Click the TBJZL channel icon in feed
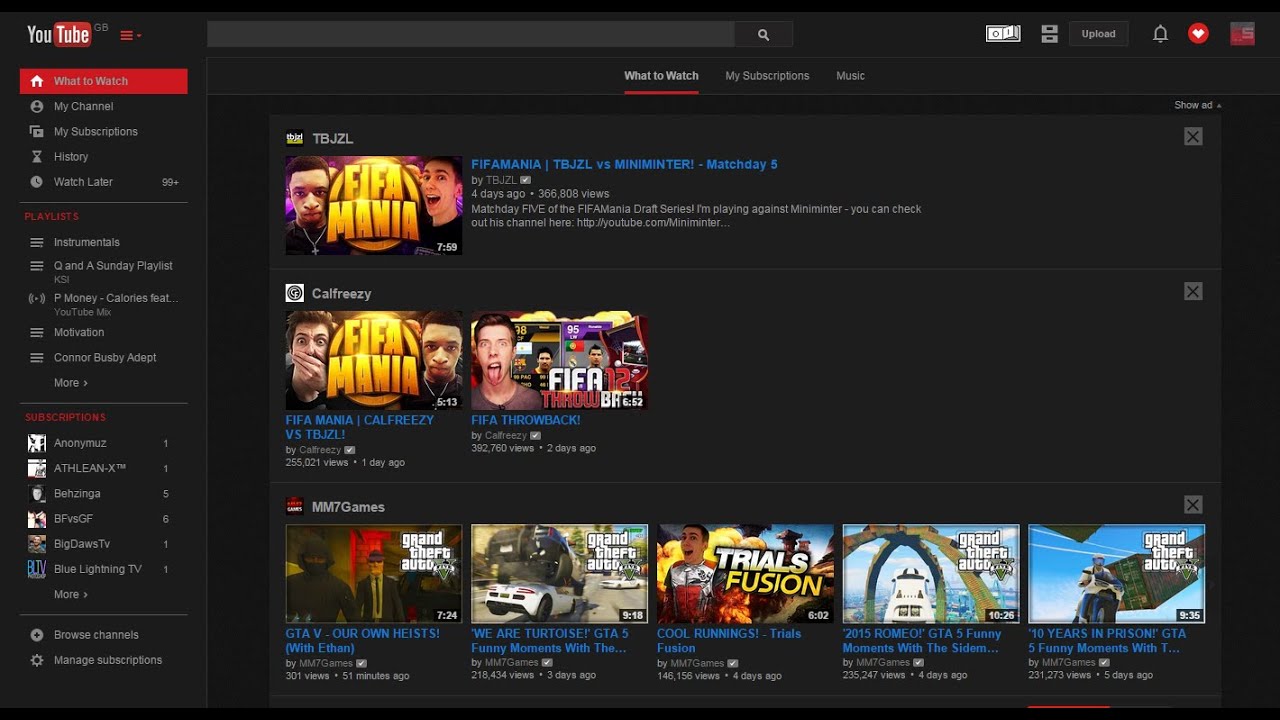 click(294, 138)
